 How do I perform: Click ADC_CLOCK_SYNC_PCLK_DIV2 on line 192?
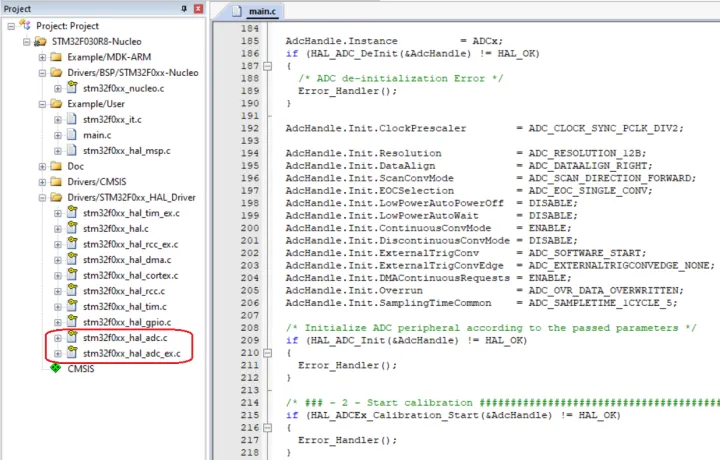pyautogui.click(x=603, y=129)
